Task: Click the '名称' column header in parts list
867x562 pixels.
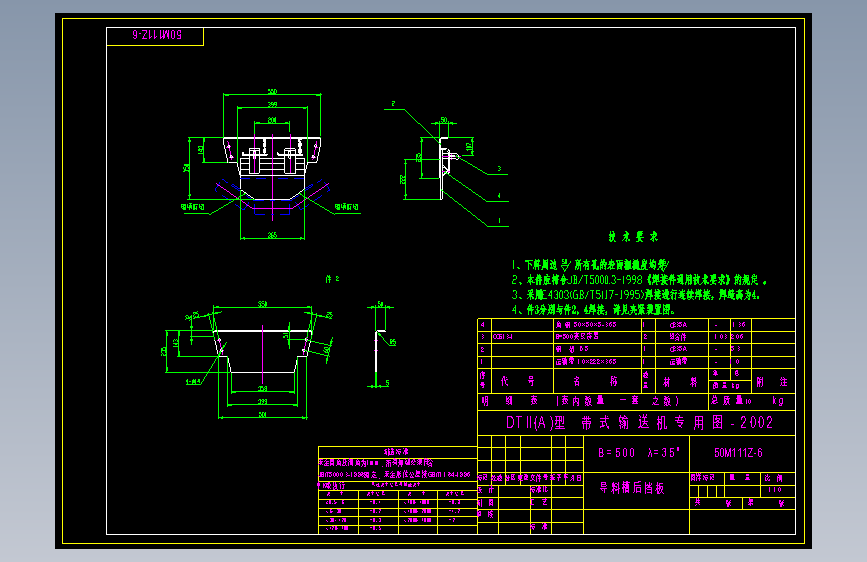Action: (x=595, y=381)
